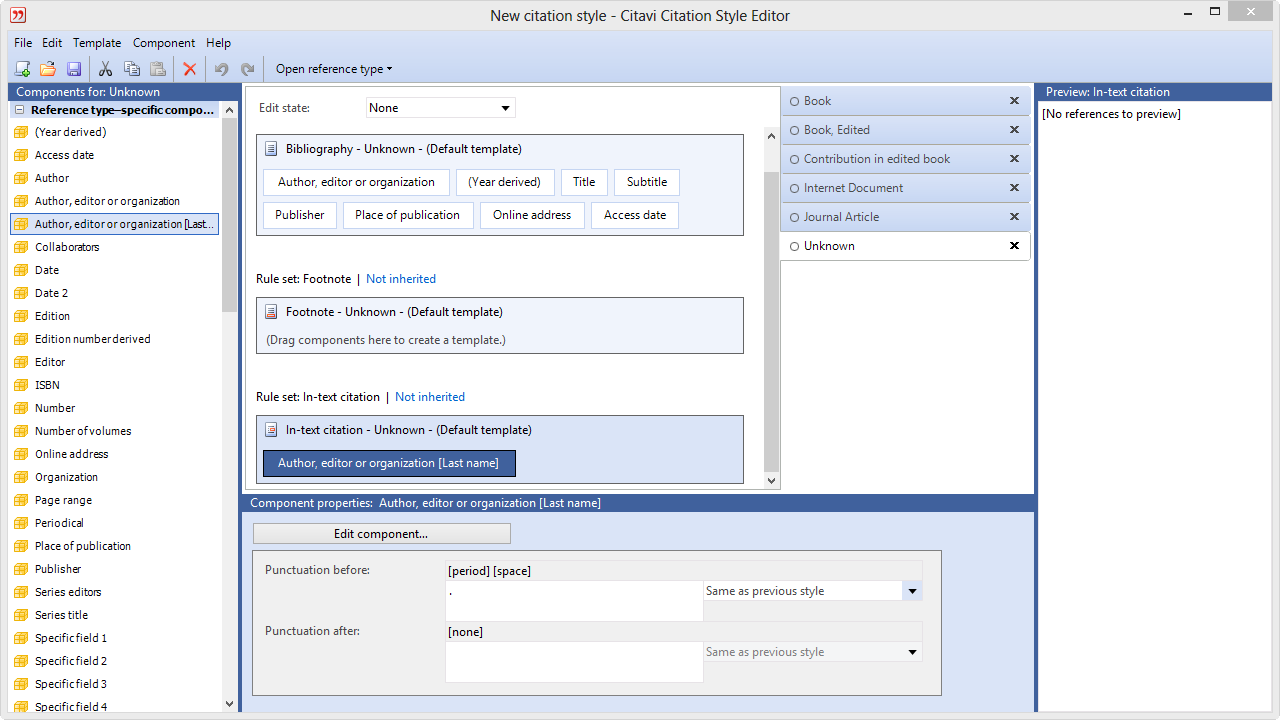The width and height of the screenshot is (1280, 720).
Task: Click the Copy toolbar icon
Action: tap(131, 69)
